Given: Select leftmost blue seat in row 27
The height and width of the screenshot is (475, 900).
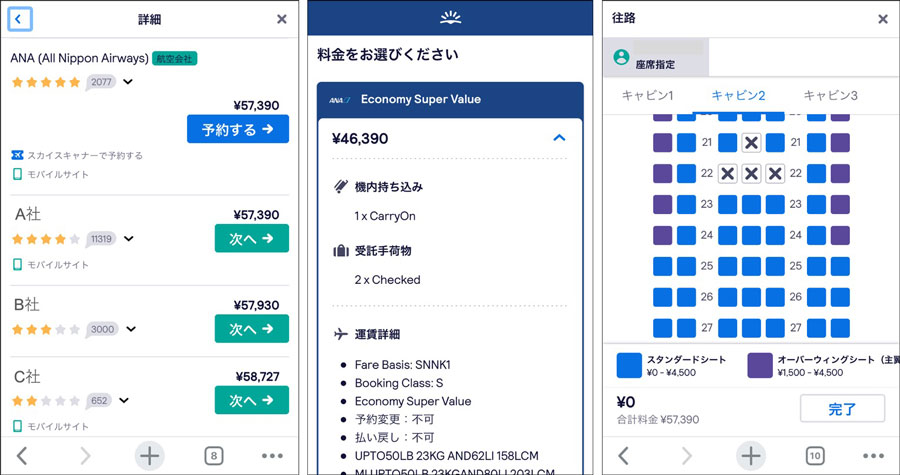Looking at the screenshot, I should (x=662, y=328).
